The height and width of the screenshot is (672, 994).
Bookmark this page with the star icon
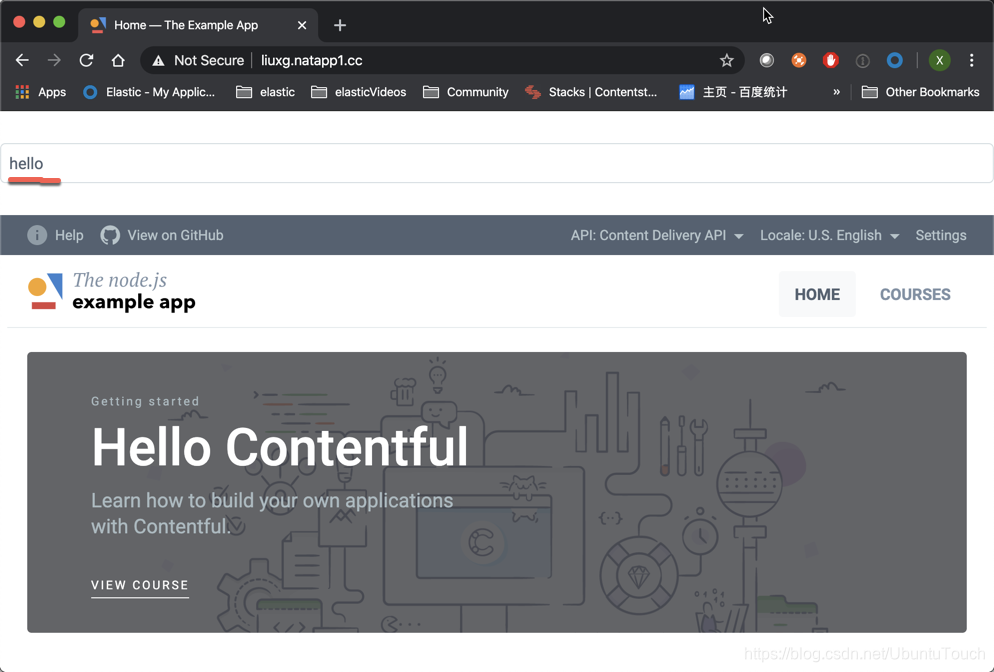tap(726, 60)
